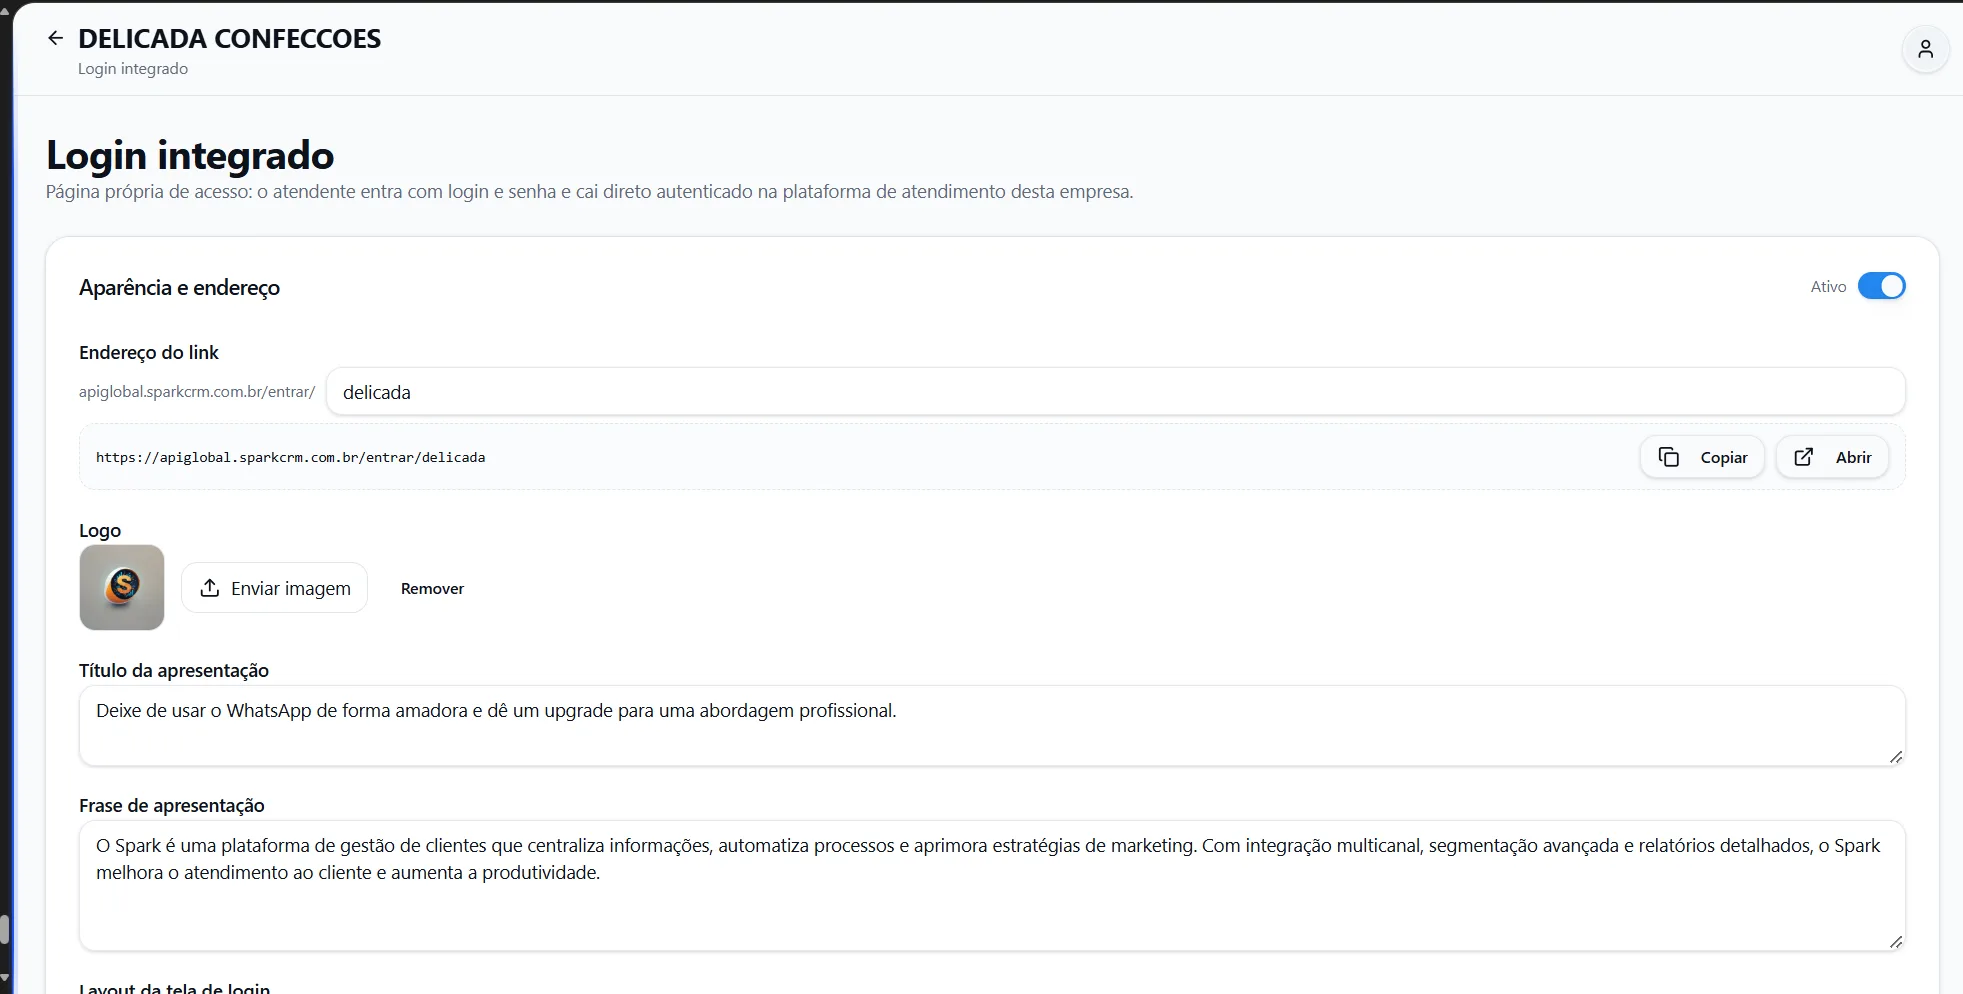Upload a logo with Enviar imagem
1963x994 pixels.
(274, 588)
